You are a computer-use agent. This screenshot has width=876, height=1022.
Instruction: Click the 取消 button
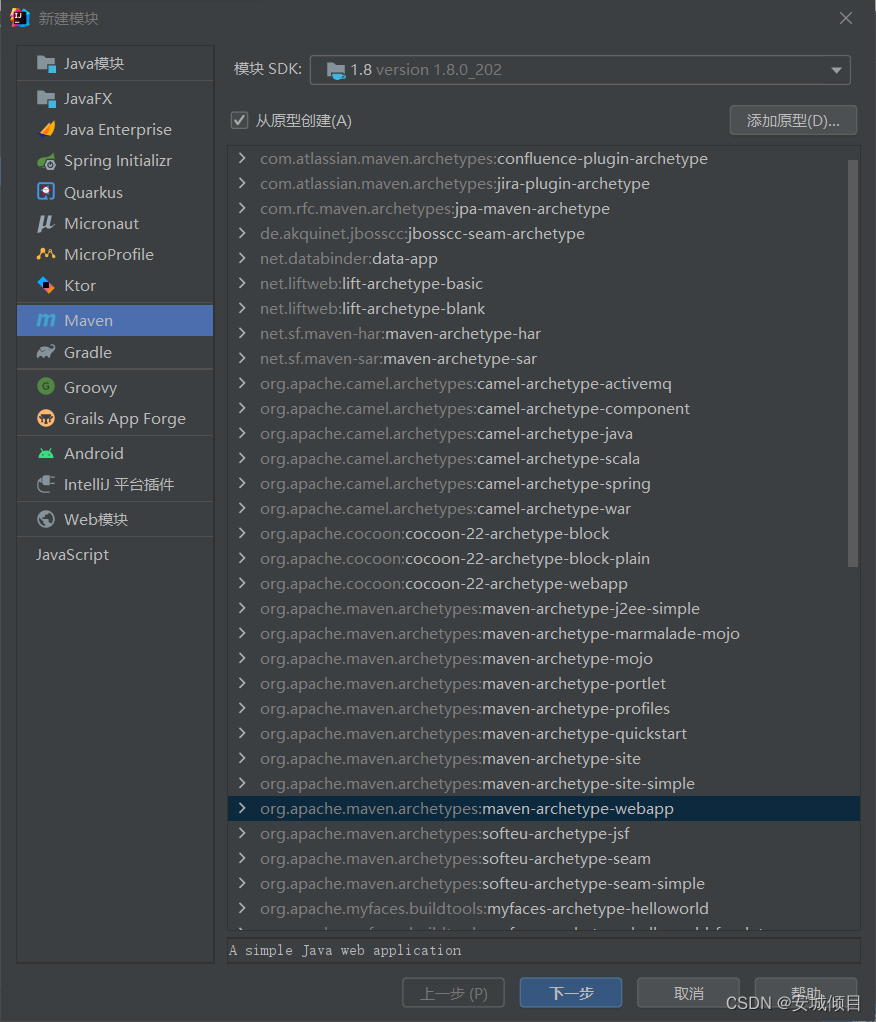tap(688, 993)
